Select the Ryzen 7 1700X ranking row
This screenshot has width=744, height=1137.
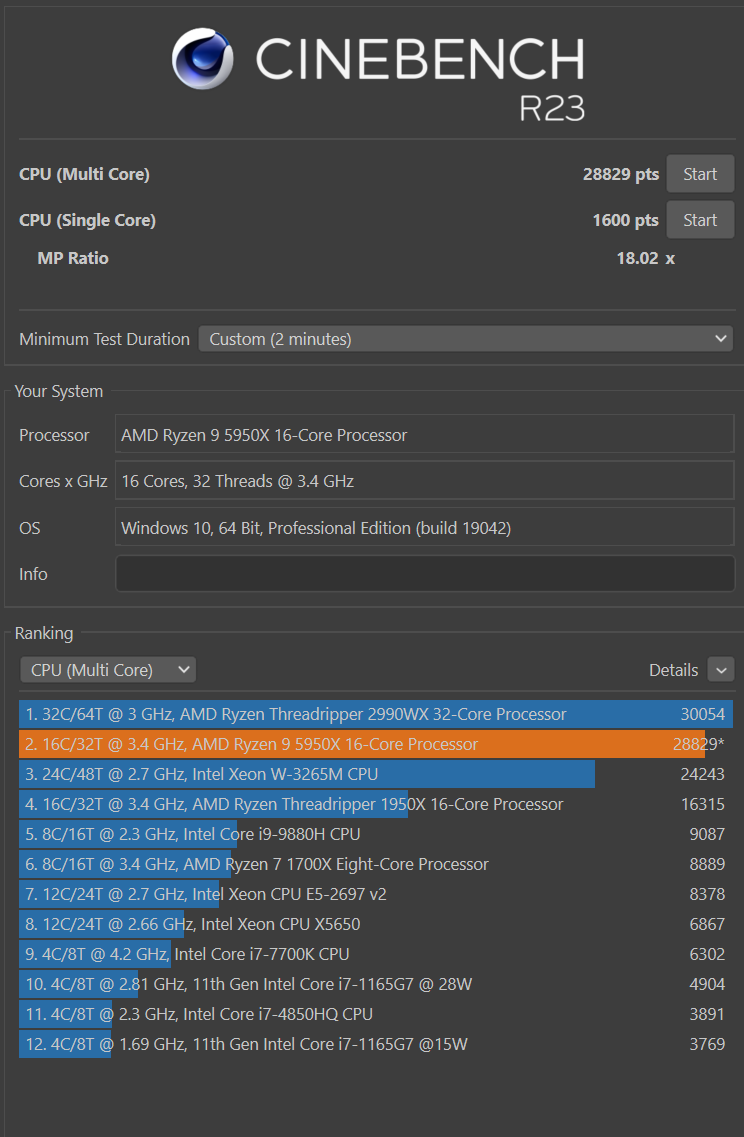click(x=376, y=864)
